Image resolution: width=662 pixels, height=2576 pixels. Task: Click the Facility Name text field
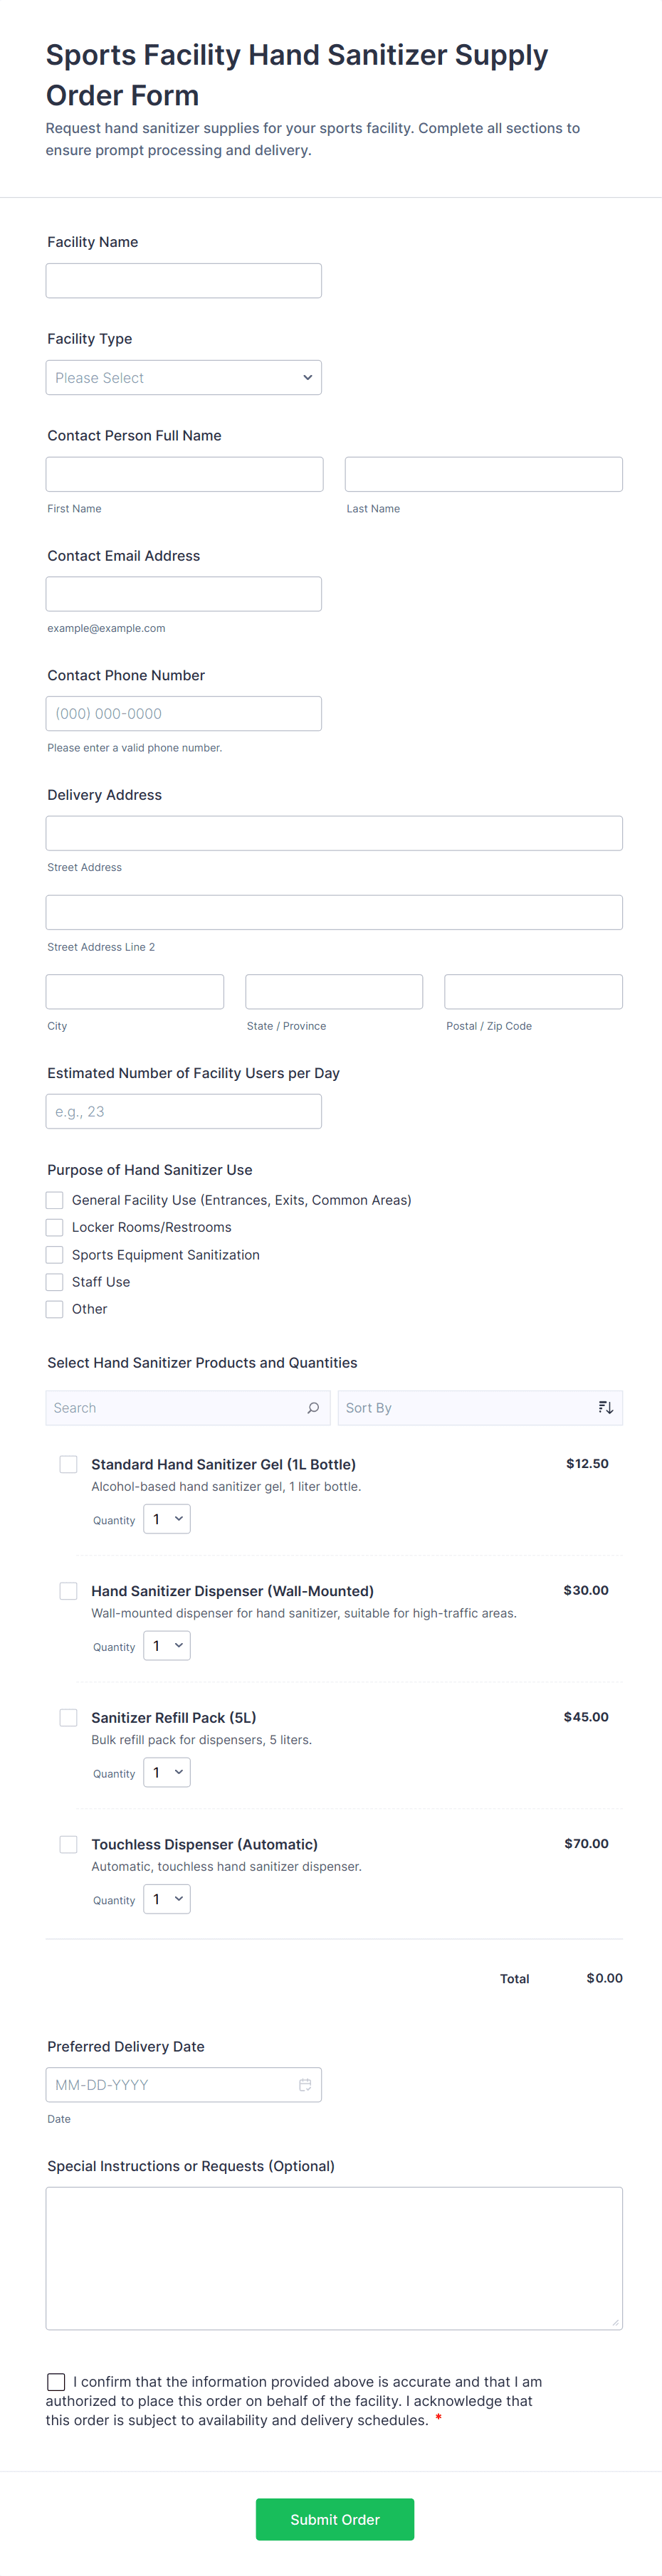[x=183, y=281]
